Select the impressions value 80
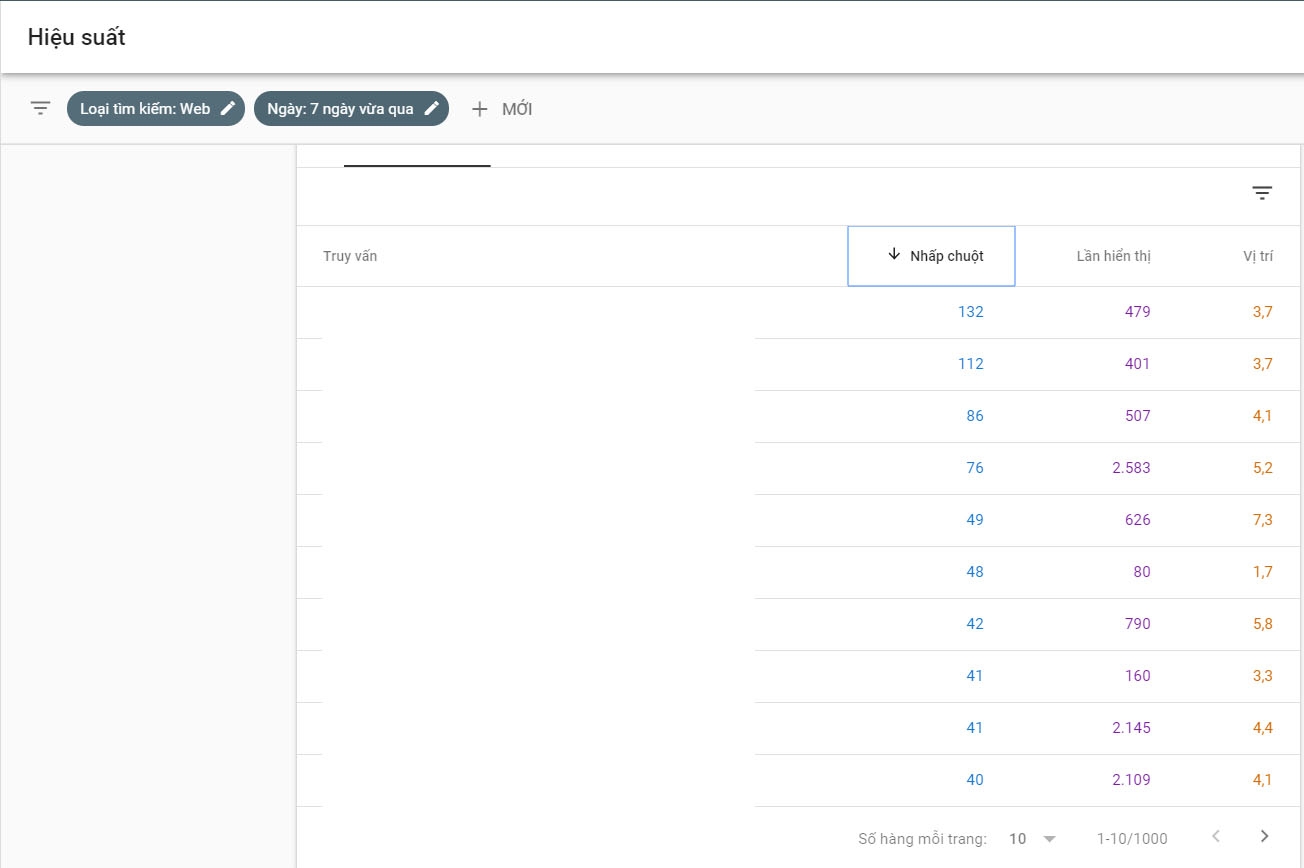The image size is (1304, 868). tap(1142, 572)
